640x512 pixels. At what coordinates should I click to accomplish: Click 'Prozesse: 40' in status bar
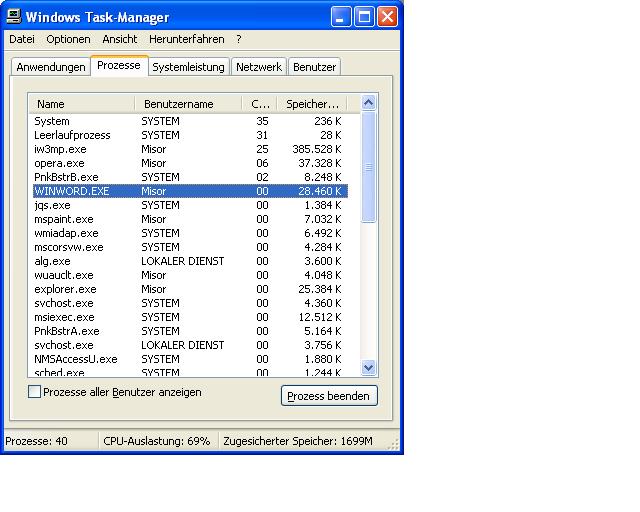click(36, 441)
